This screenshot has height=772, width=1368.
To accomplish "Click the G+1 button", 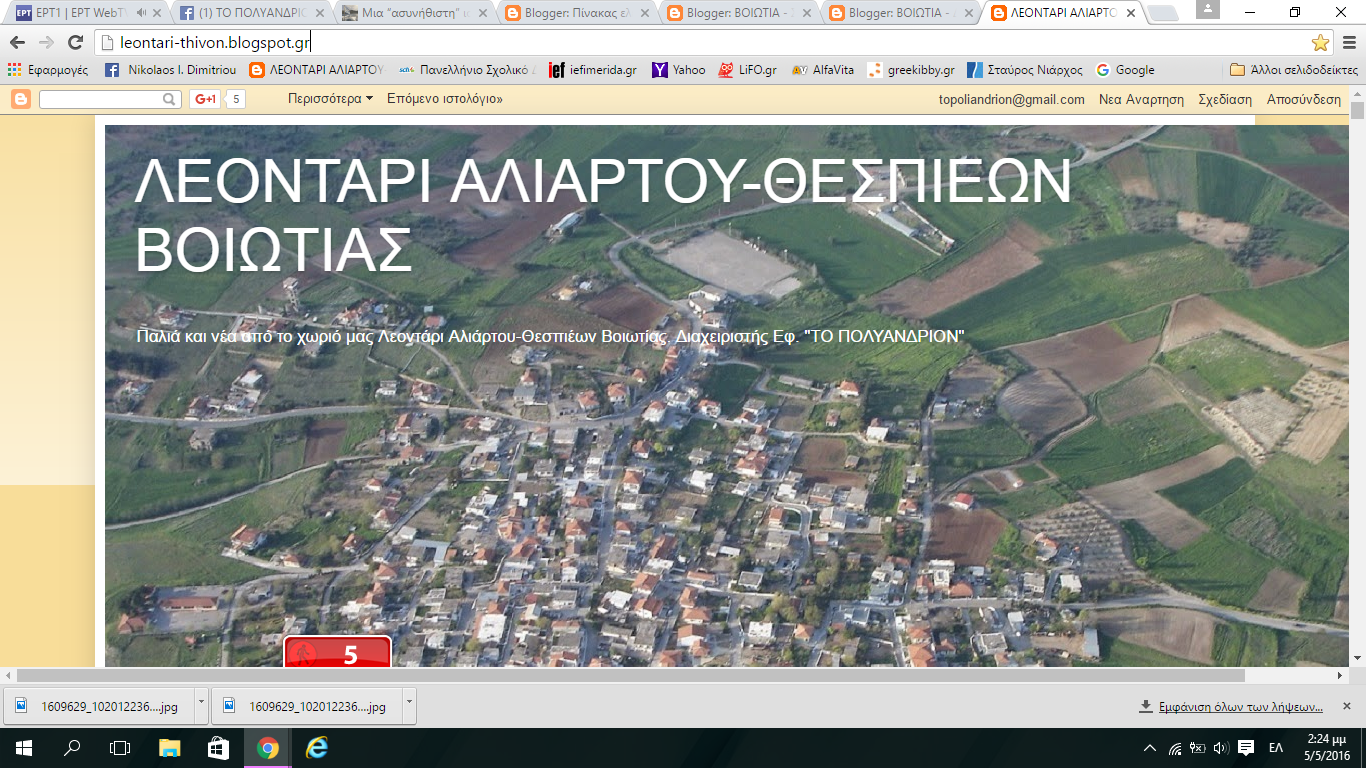I will click(206, 99).
